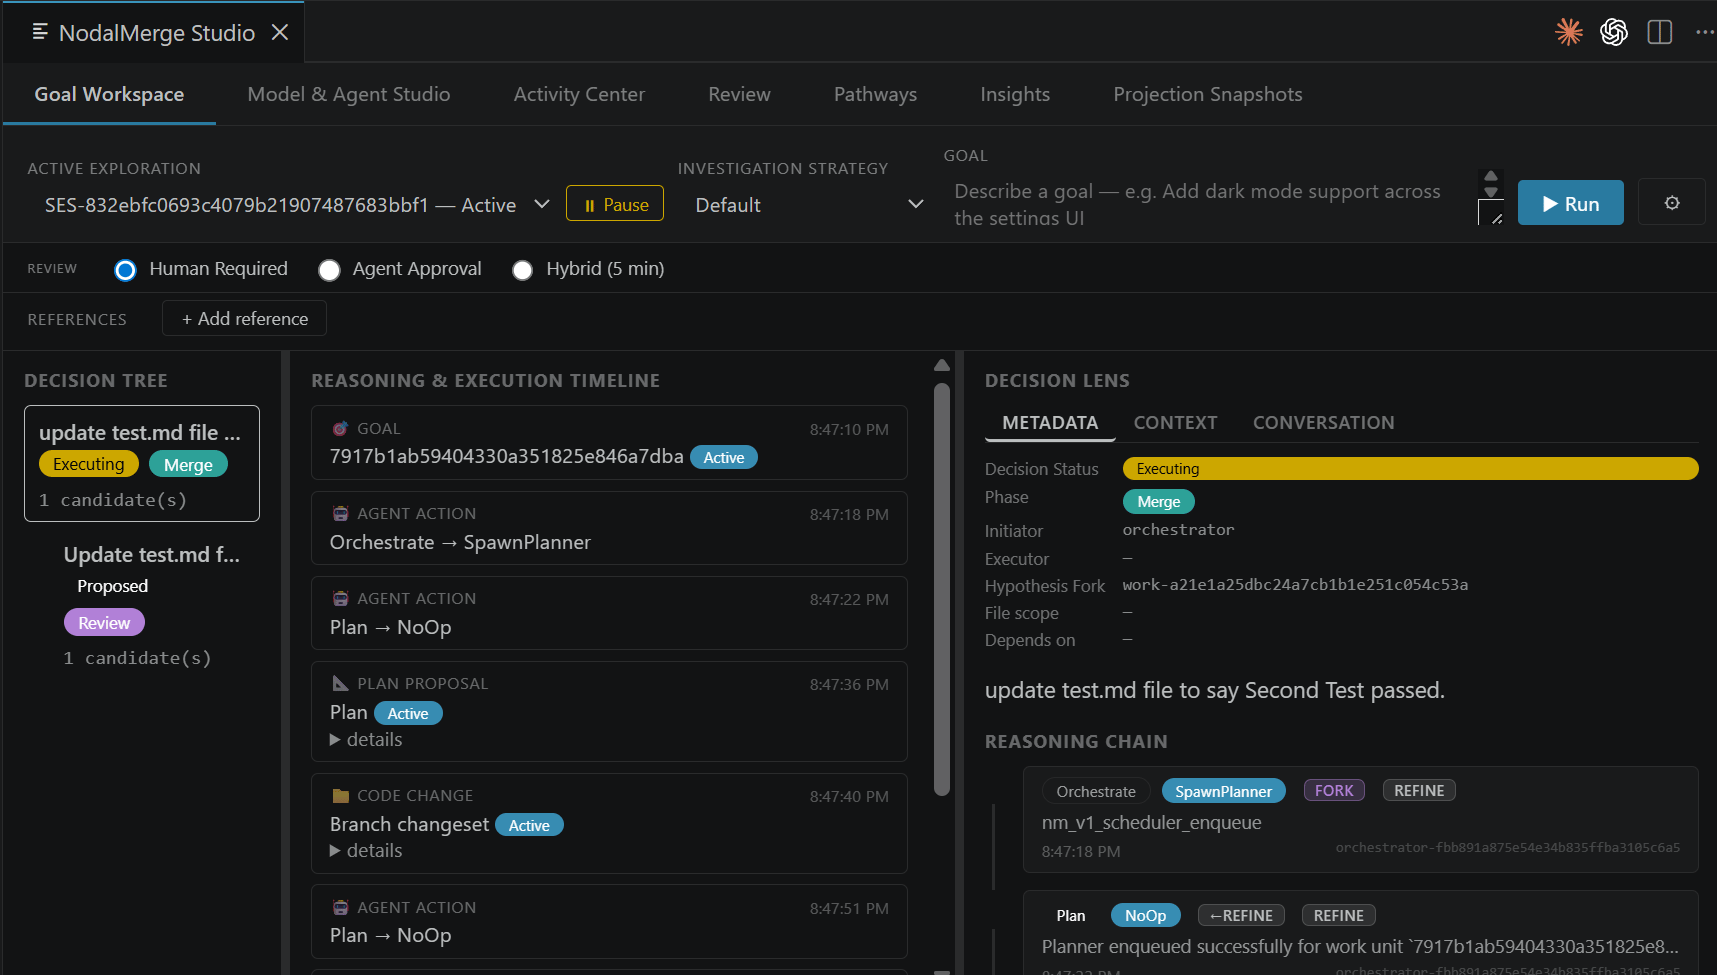Click the goal textarea resize handle

click(x=1496, y=219)
